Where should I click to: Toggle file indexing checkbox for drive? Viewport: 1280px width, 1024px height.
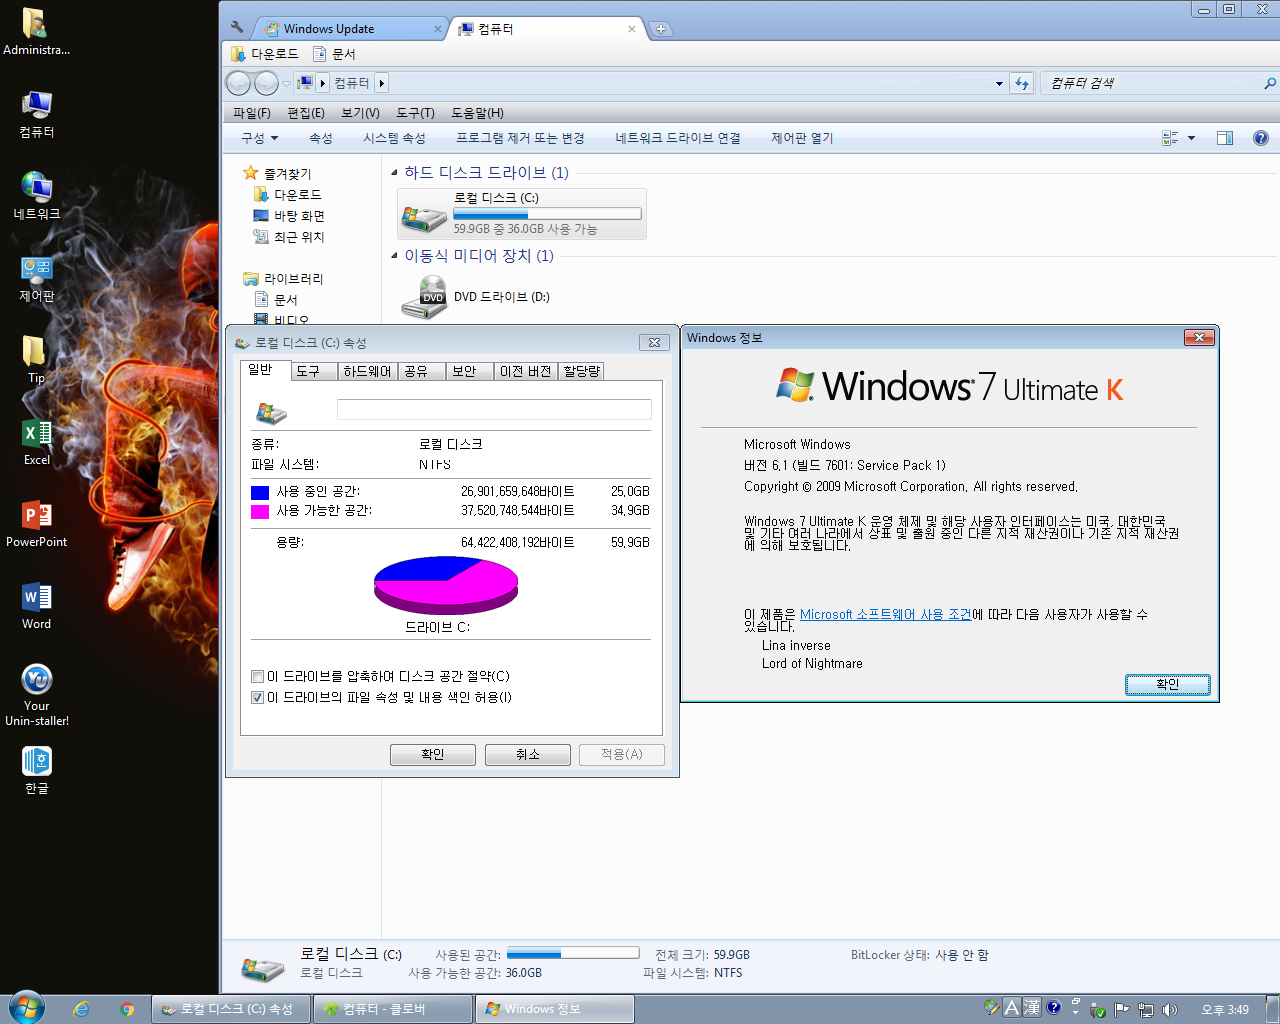point(258,697)
